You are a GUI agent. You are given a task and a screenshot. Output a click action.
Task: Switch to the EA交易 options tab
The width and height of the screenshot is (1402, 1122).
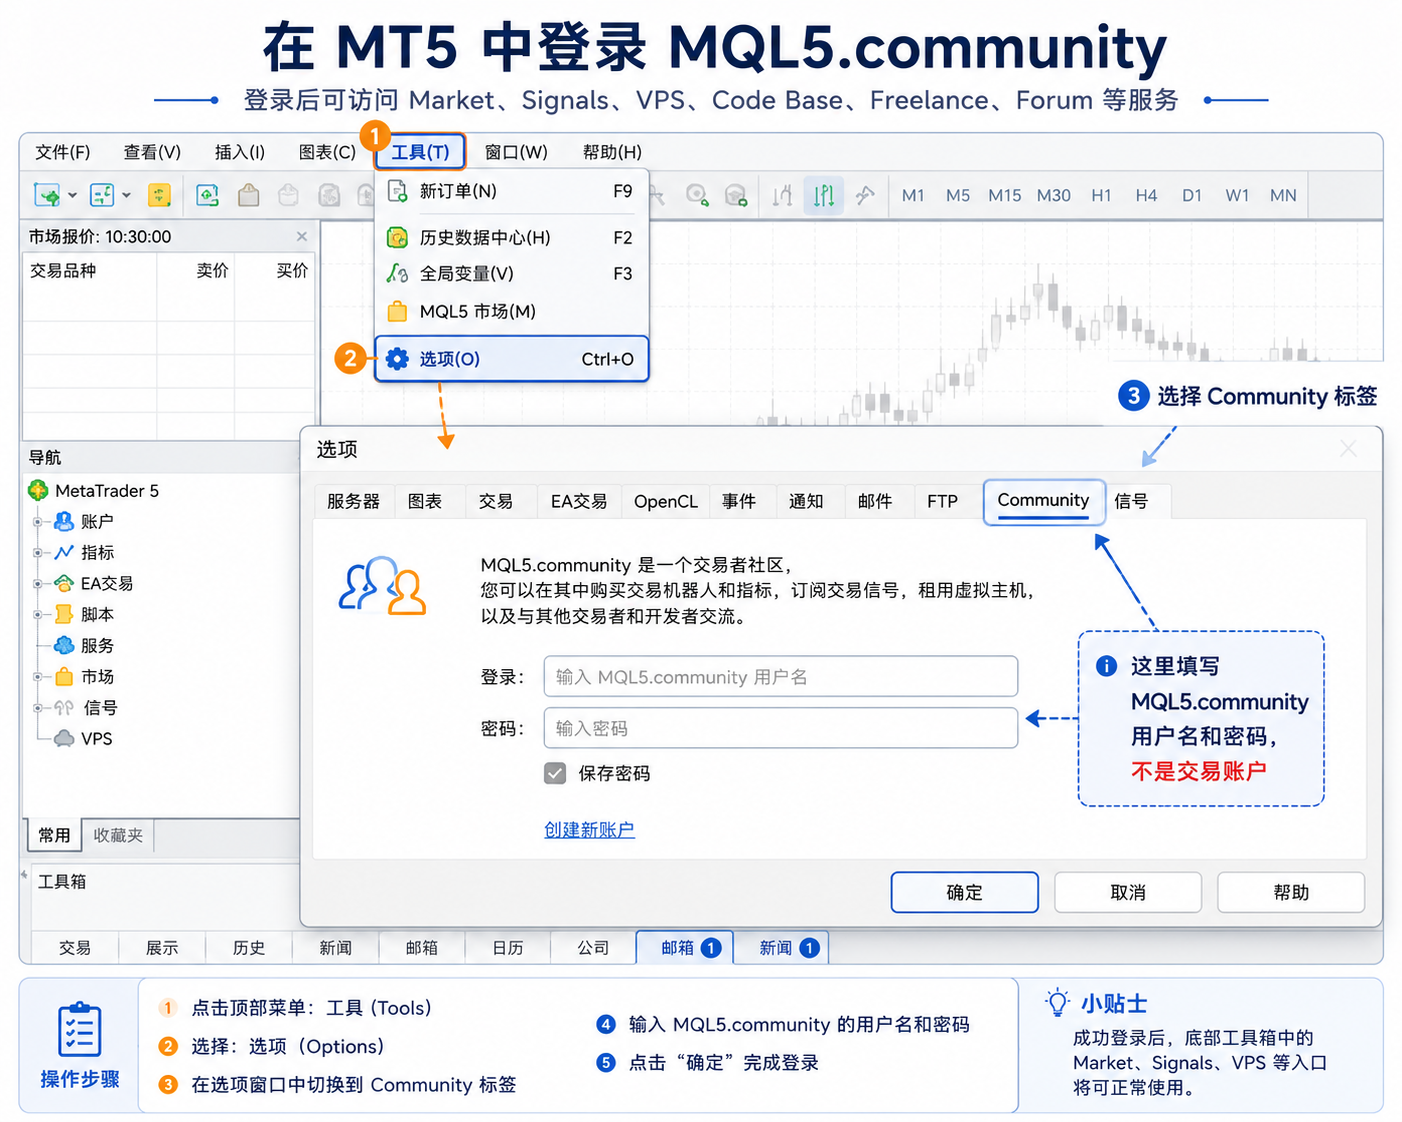pyautogui.click(x=579, y=501)
